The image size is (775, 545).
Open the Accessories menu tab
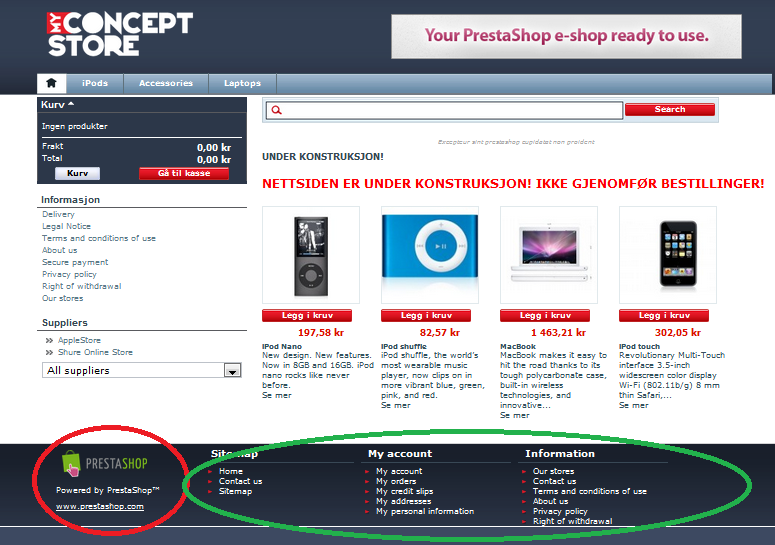click(166, 83)
